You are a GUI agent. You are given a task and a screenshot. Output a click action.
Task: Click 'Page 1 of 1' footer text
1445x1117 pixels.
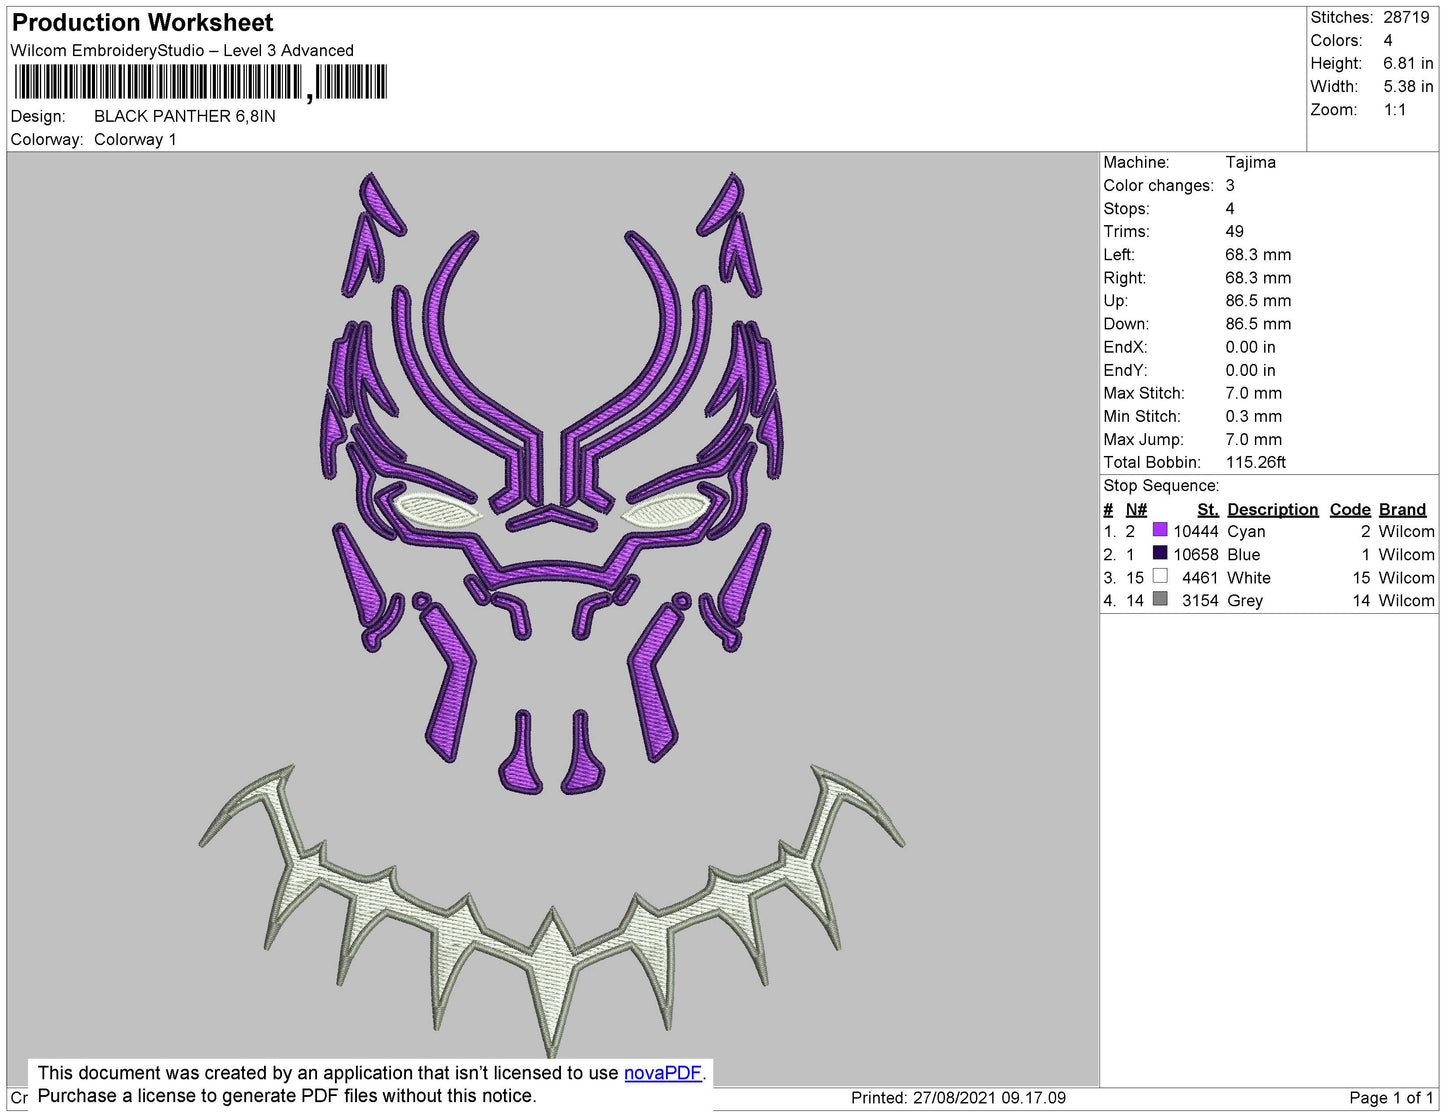[1391, 1097]
